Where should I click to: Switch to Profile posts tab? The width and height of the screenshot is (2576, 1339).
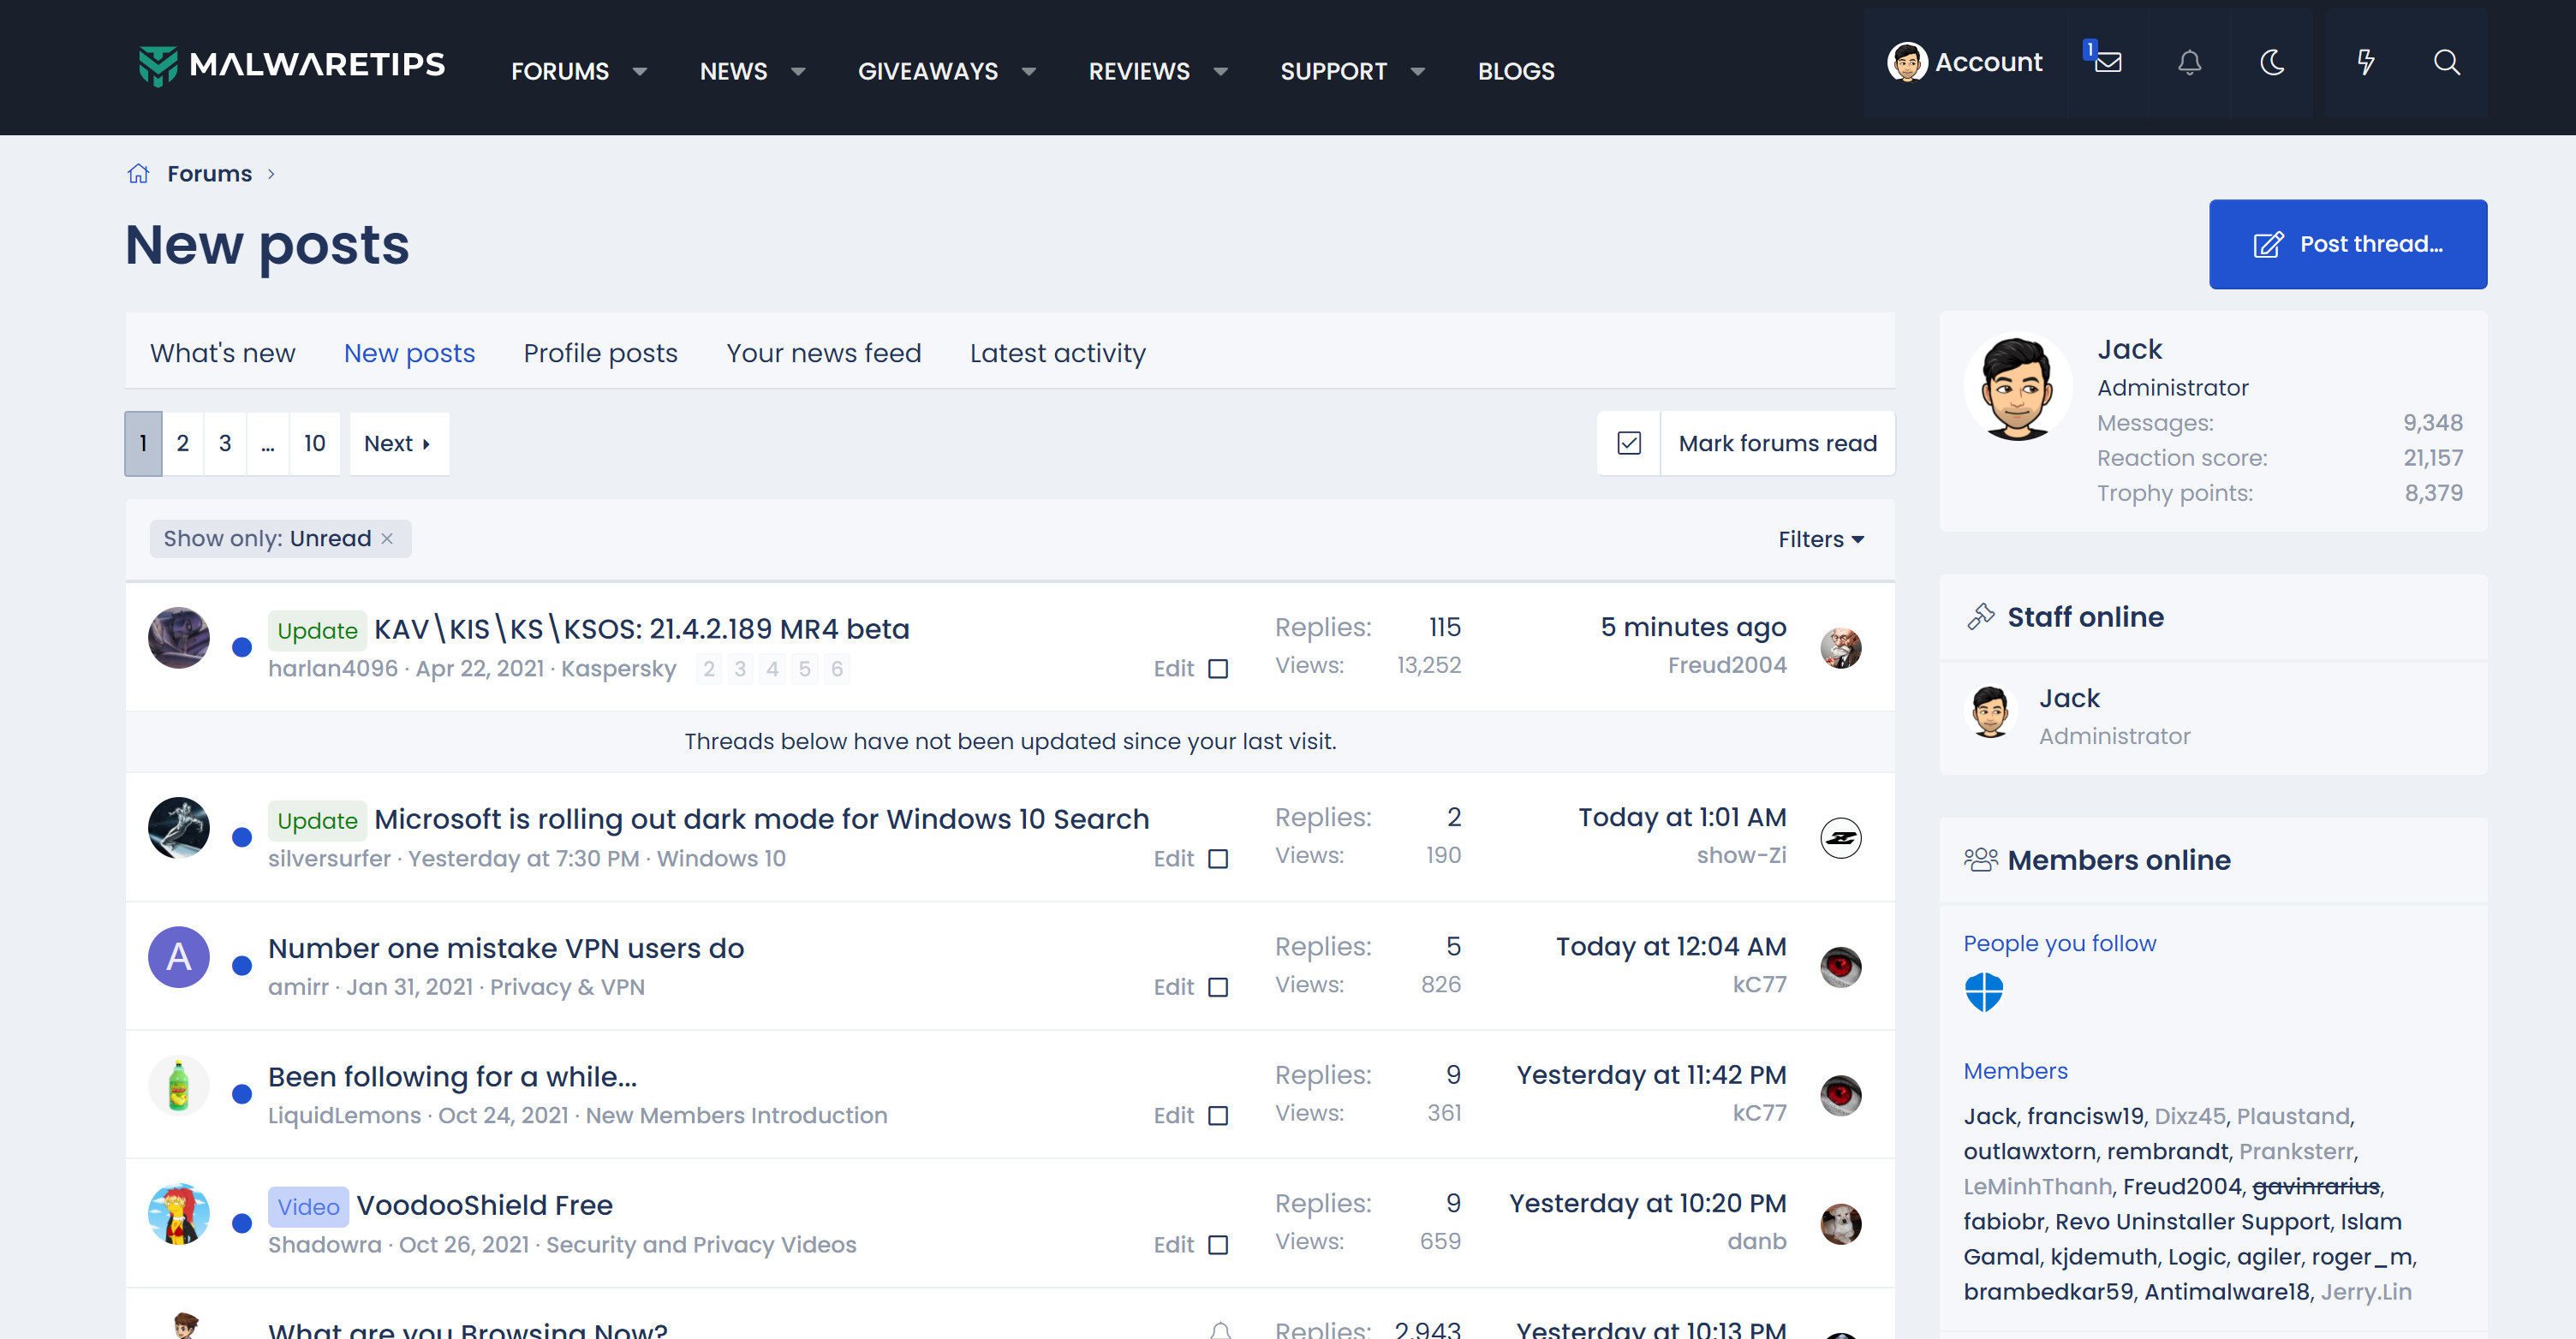point(600,353)
